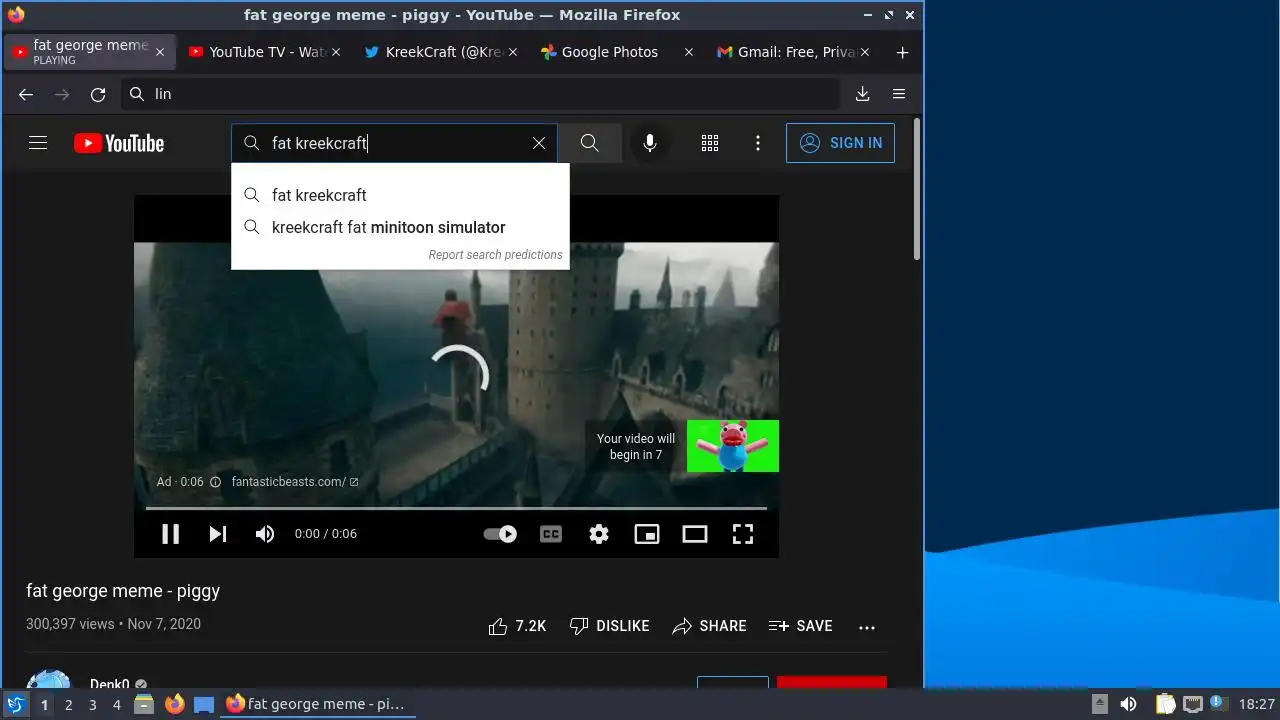Switch to workspace 2
The height and width of the screenshot is (720, 1280).
[x=68, y=705]
